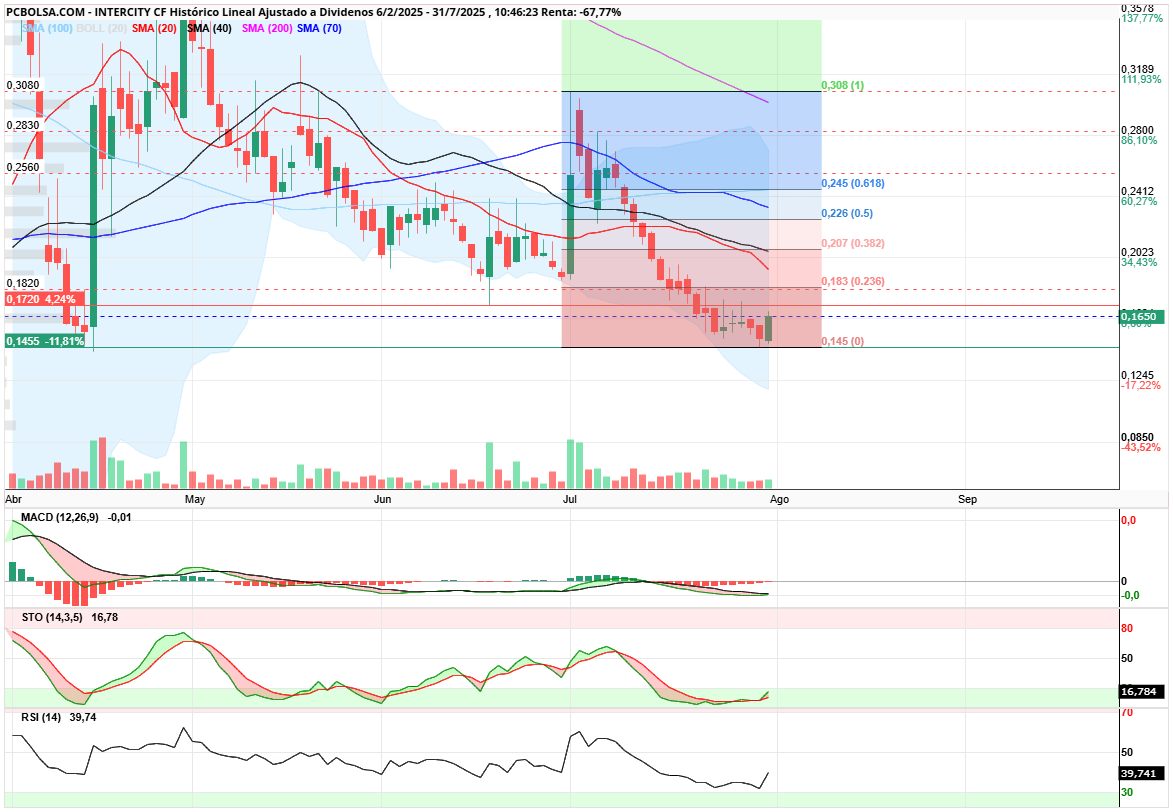Click the 0,3189 right axis value
This screenshot has width=1173, height=812.
tap(1138, 69)
